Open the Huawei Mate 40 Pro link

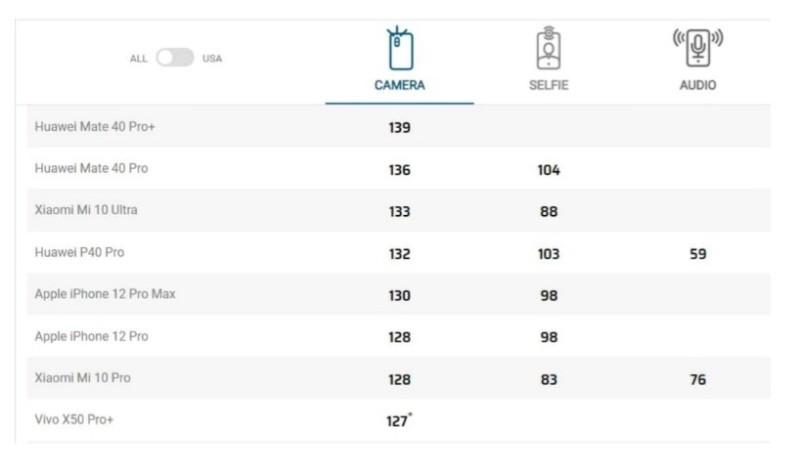(x=91, y=169)
